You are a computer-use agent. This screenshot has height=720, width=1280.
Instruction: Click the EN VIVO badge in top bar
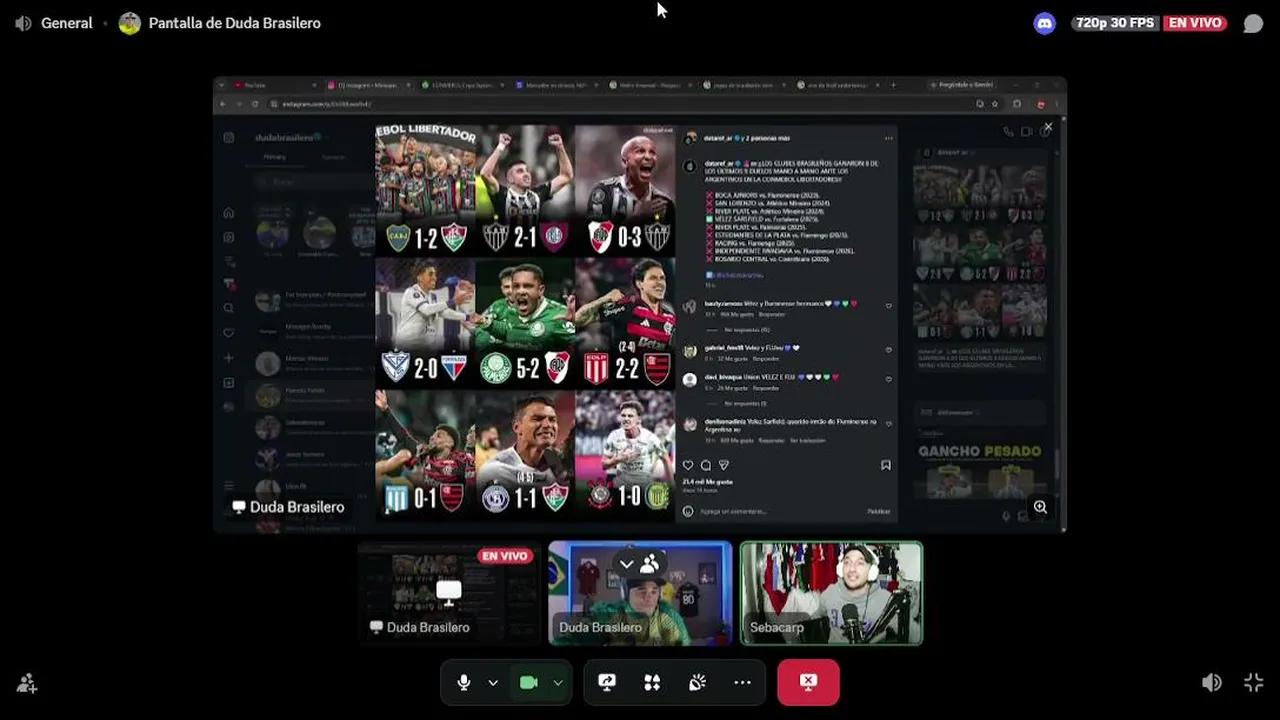[x=1195, y=23]
